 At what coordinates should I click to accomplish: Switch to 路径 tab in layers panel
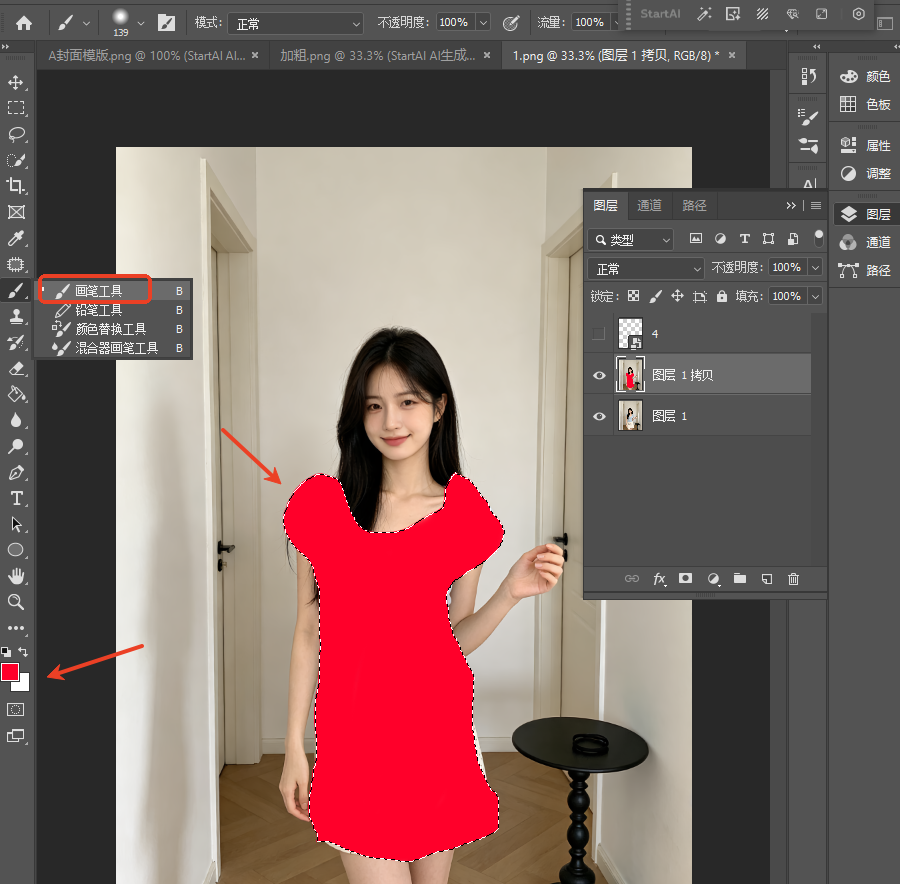click(694, 205)
